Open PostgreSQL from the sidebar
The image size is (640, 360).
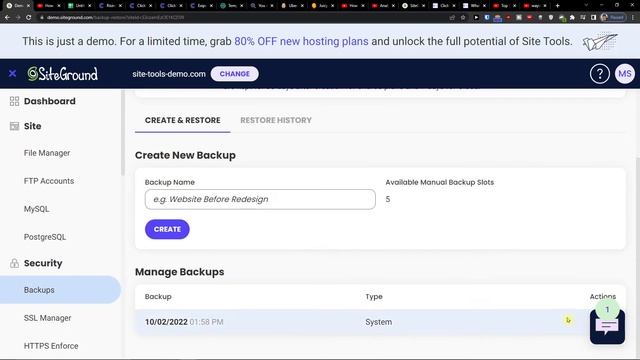click(x=45, y=237)
